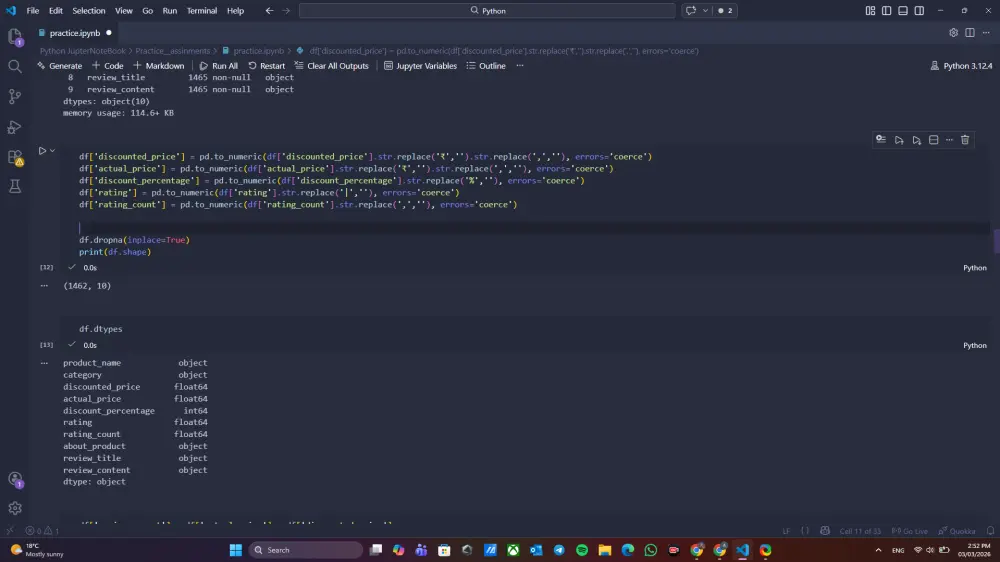1000x562 pixels.
Task: Open Copilot chat icon in title bar
Action: 691,11
